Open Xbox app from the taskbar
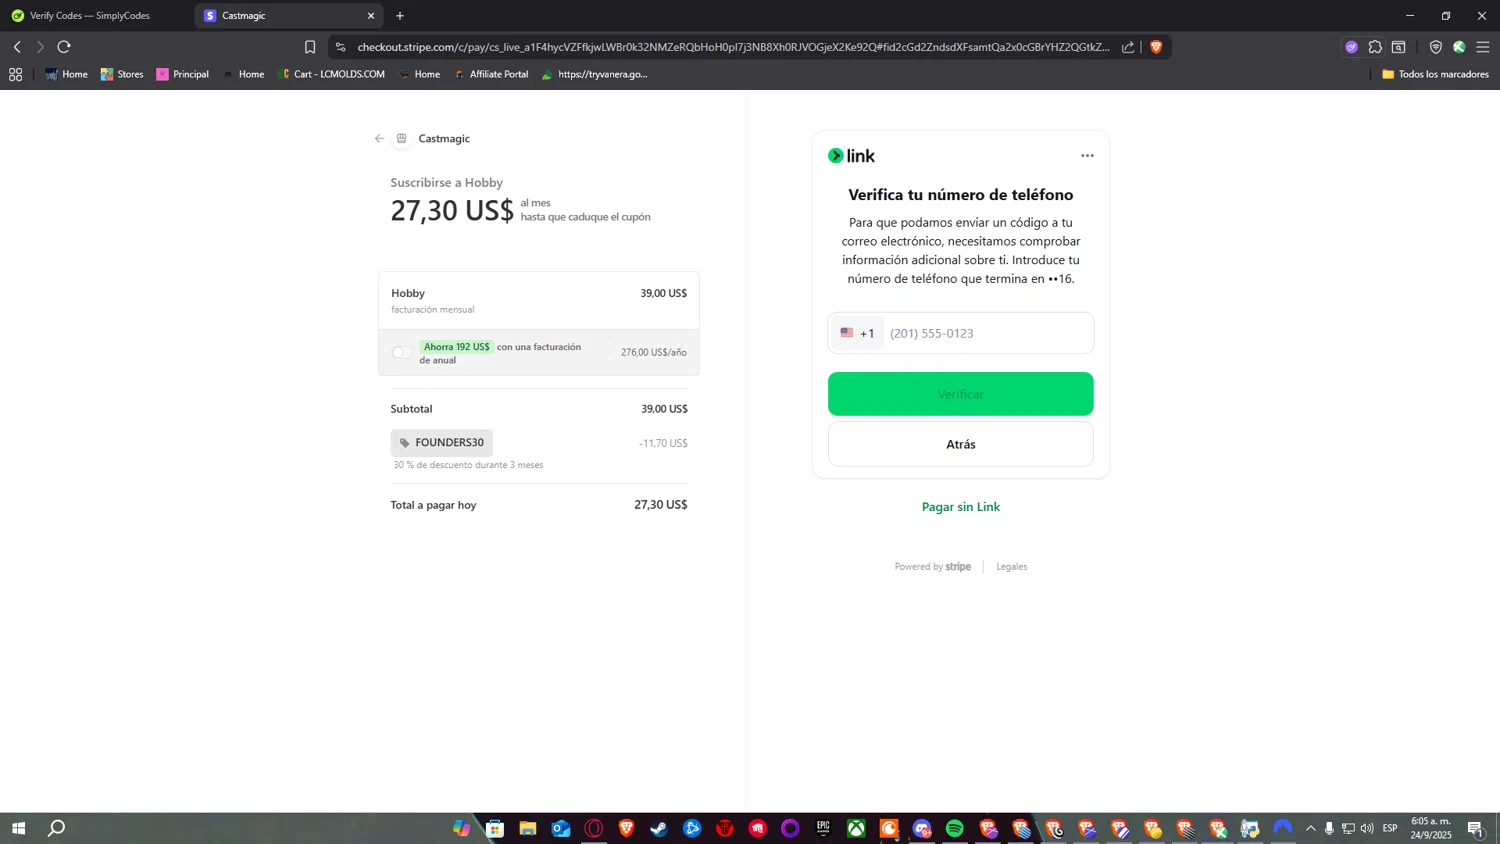This screenshot has width=1500, height=844. tap(856, 828)
